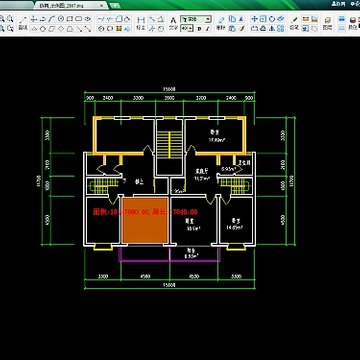Open the color wheel picker icon
The width and height of the screenshot is (360, 360).
click(x=353, y=20)
